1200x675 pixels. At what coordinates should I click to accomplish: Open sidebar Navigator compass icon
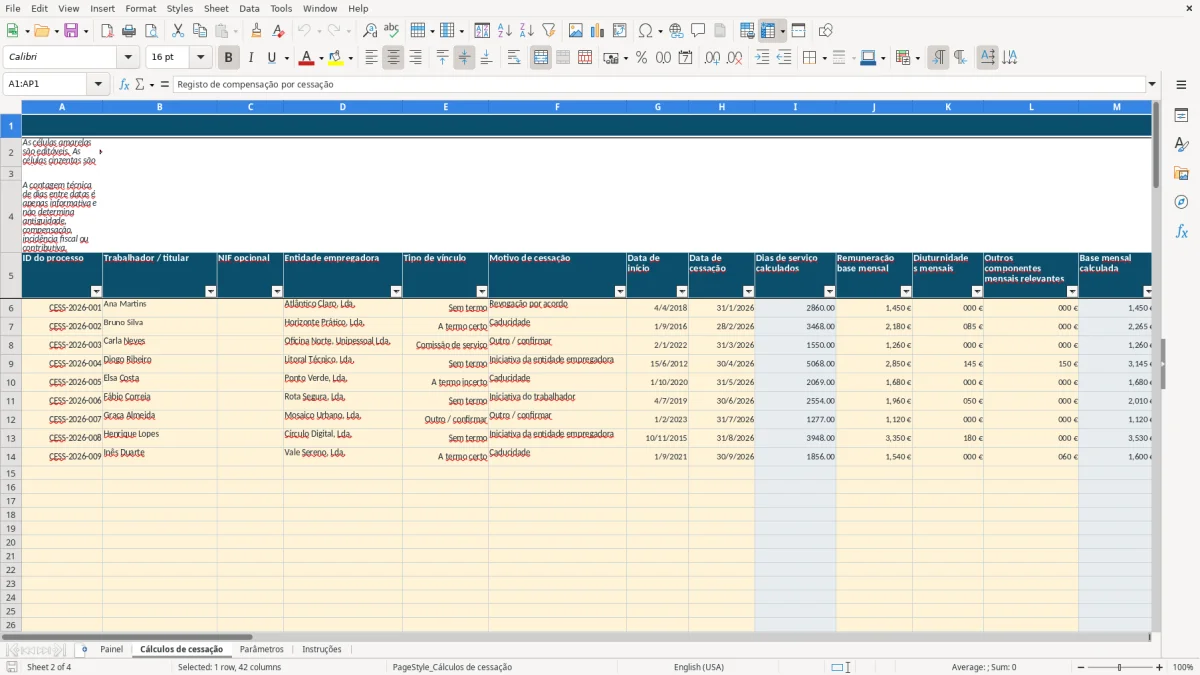click(1181, 202)
